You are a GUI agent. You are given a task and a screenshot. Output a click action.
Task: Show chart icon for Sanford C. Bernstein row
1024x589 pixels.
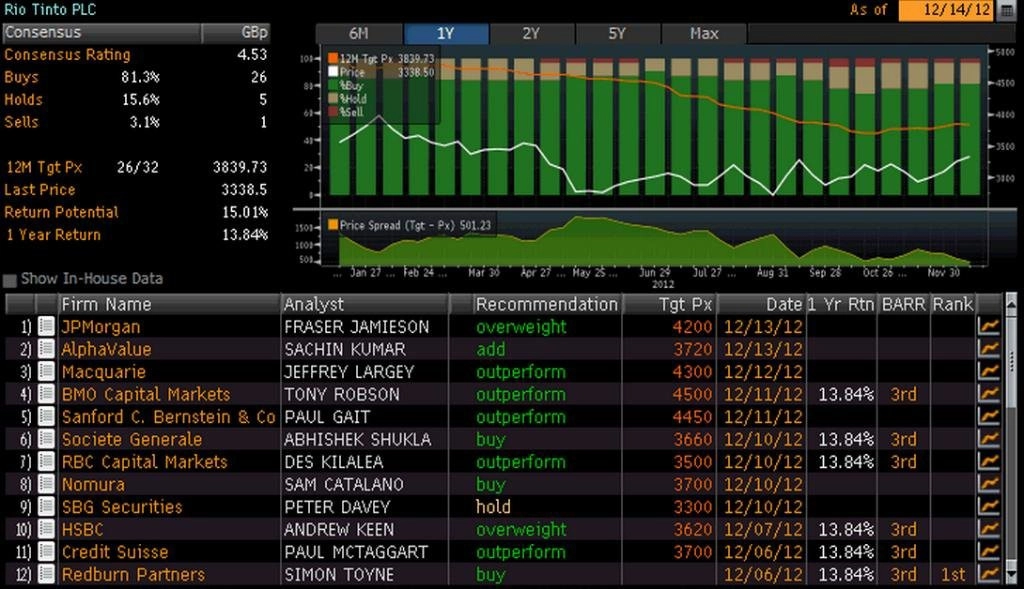pyautogui.click(x=989, y=416)
